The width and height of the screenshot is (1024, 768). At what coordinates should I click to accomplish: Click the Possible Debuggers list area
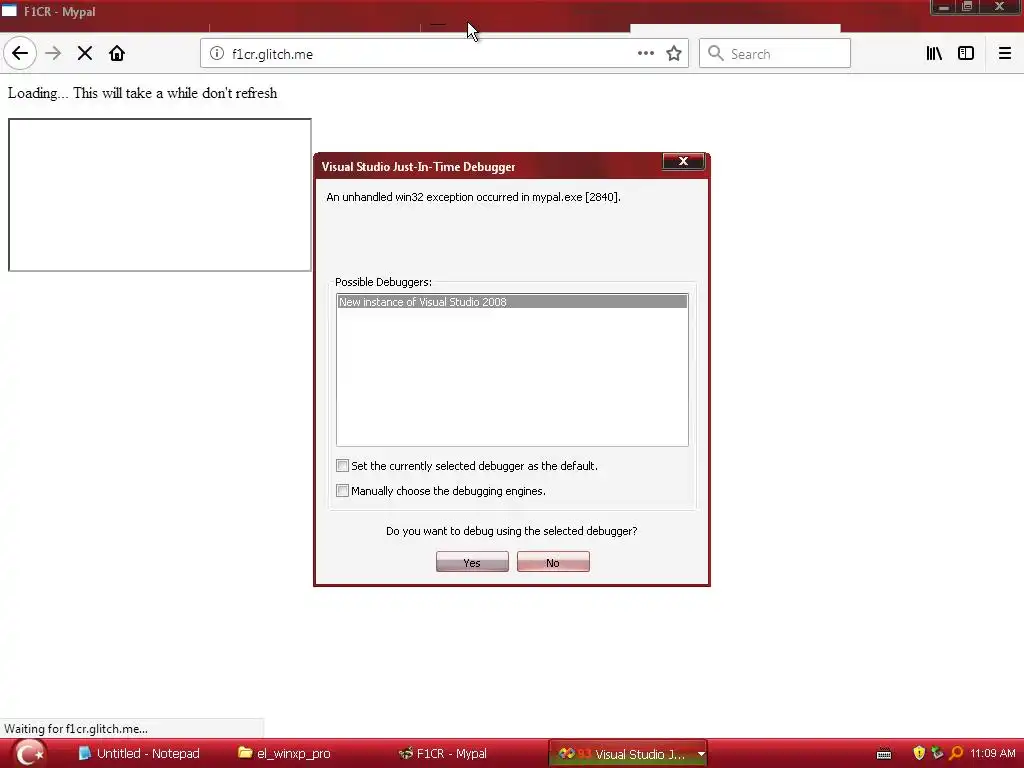pos(512,370)
